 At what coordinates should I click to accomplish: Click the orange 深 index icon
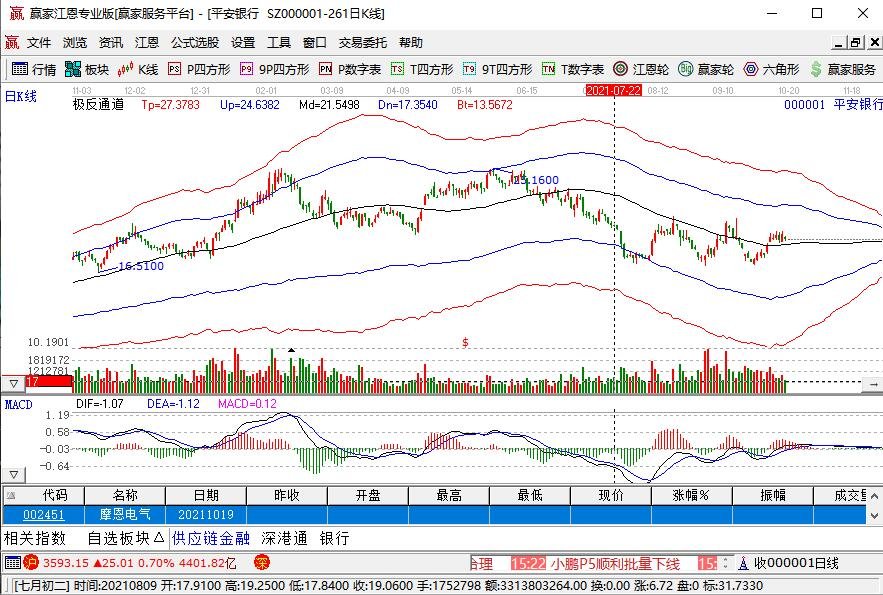click(262, 562)
